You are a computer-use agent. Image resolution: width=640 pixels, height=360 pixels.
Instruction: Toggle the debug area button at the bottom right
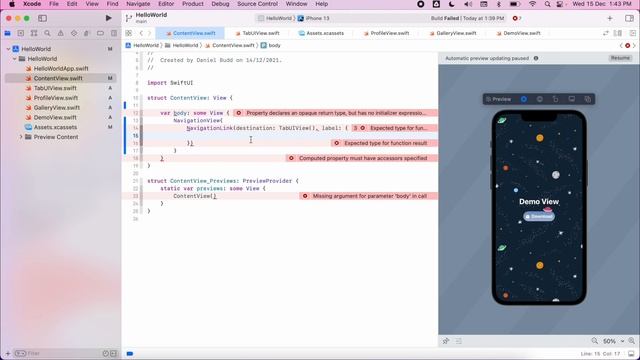[631, 353]
